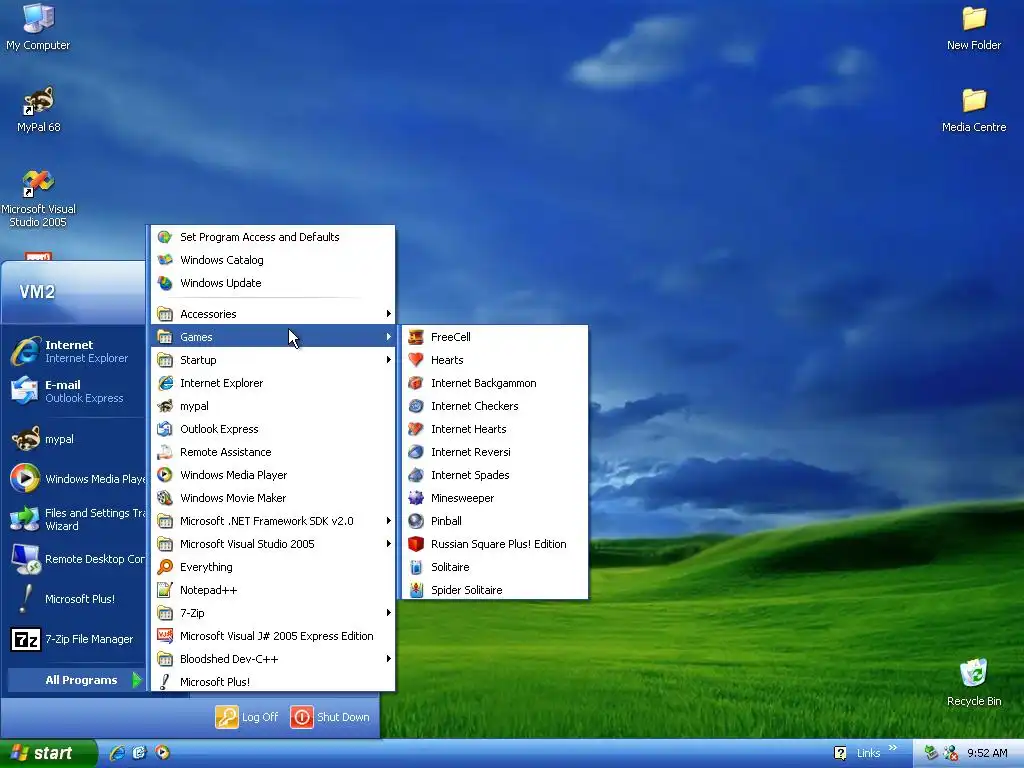The height and width of the screenshot is (768, 1024).
Task: Open Internet Checkers
Action: pyautogui.click(x=494, y=406)
